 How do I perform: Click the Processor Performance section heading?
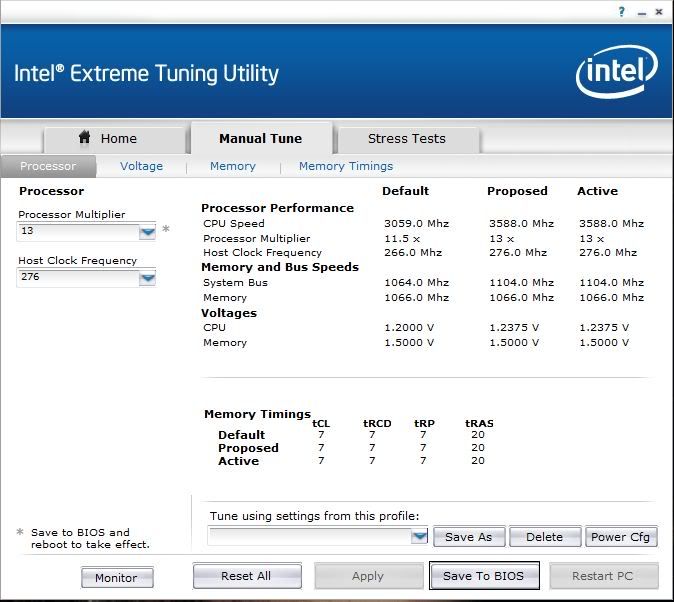(278, 208)
